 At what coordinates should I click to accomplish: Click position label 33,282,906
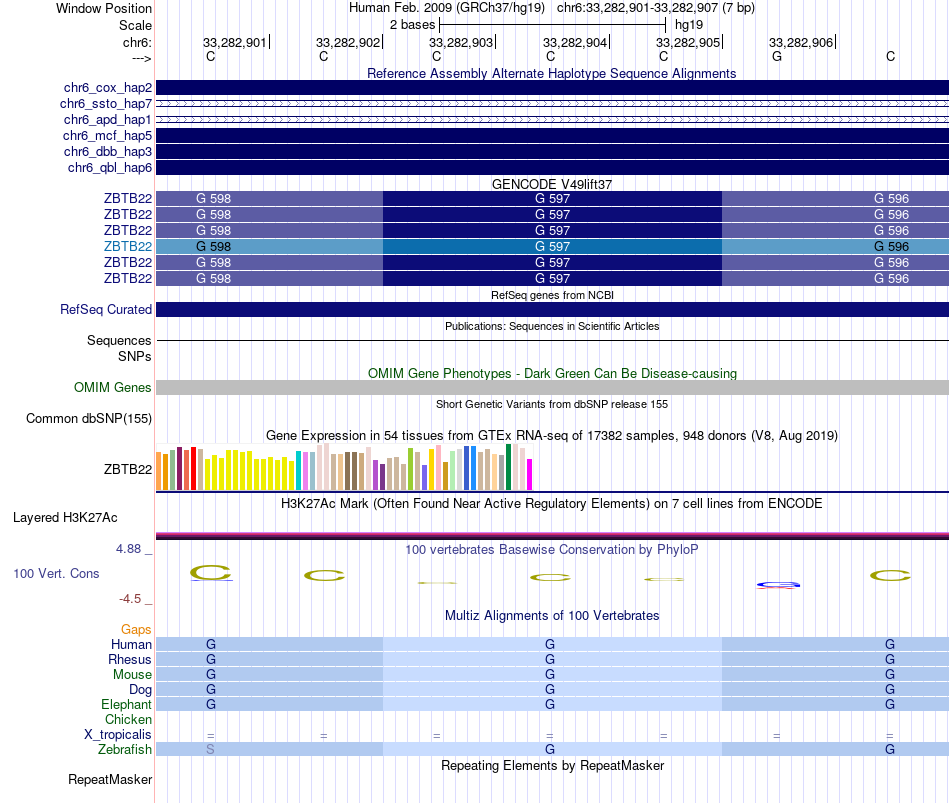pos(801,42)
